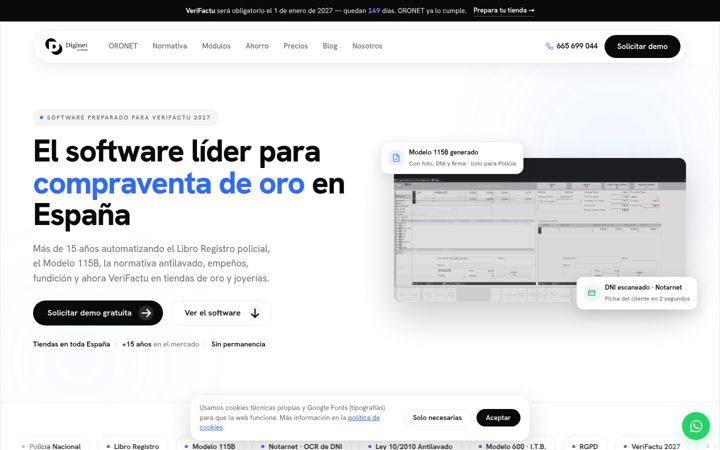
Task: Follow the Prepara tu tienda banner link
Action: coord(504,10)
